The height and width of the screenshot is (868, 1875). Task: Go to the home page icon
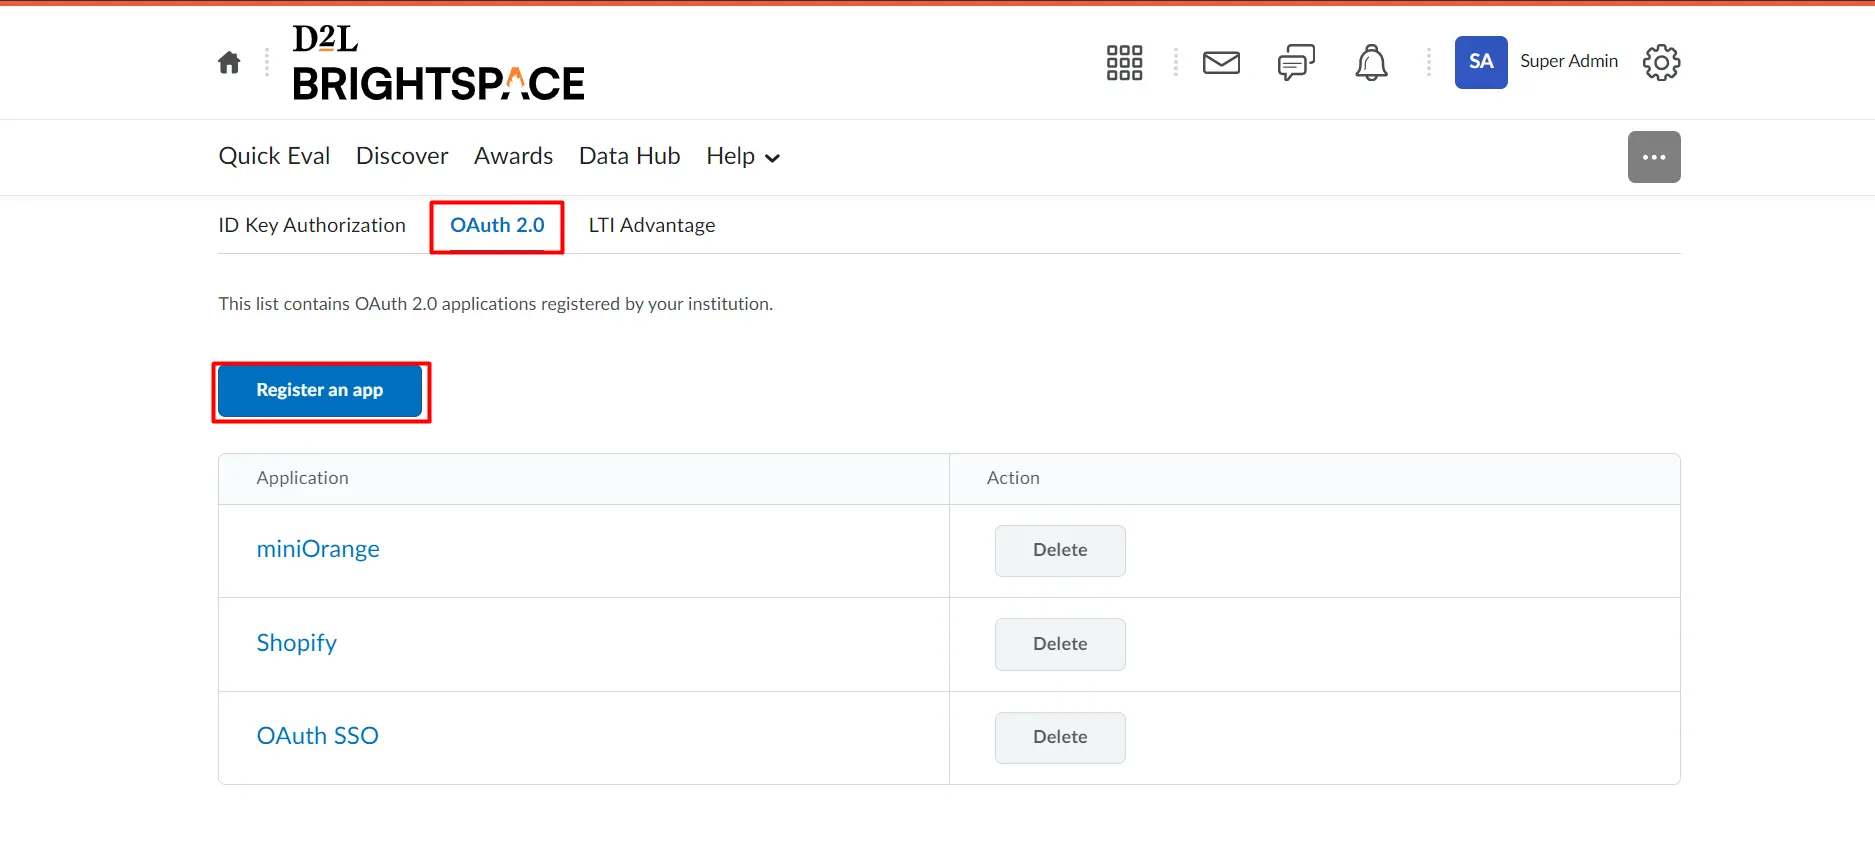click(229, 63)
